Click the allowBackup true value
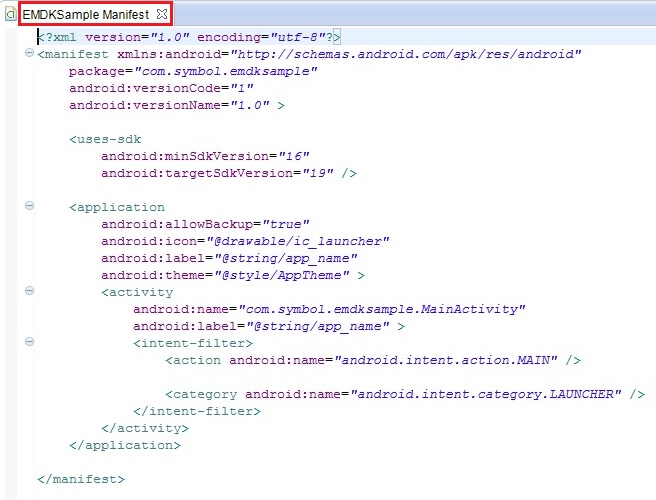Viewport: 656px width, 500px height. [286, 224]
